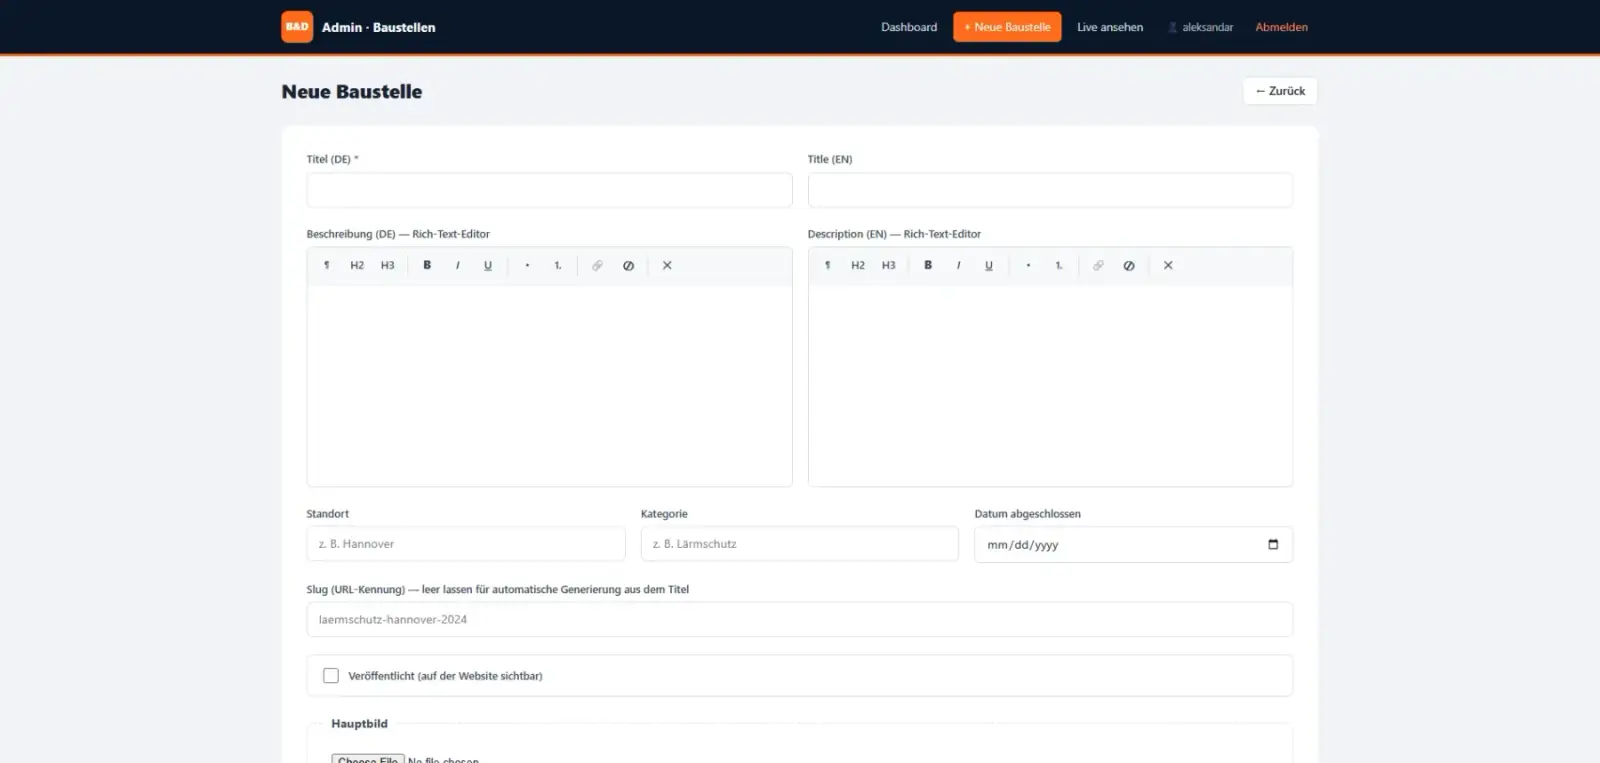The image size is (1600, 763).
Task: Focus the Kategorie input field
Action: 800,544
